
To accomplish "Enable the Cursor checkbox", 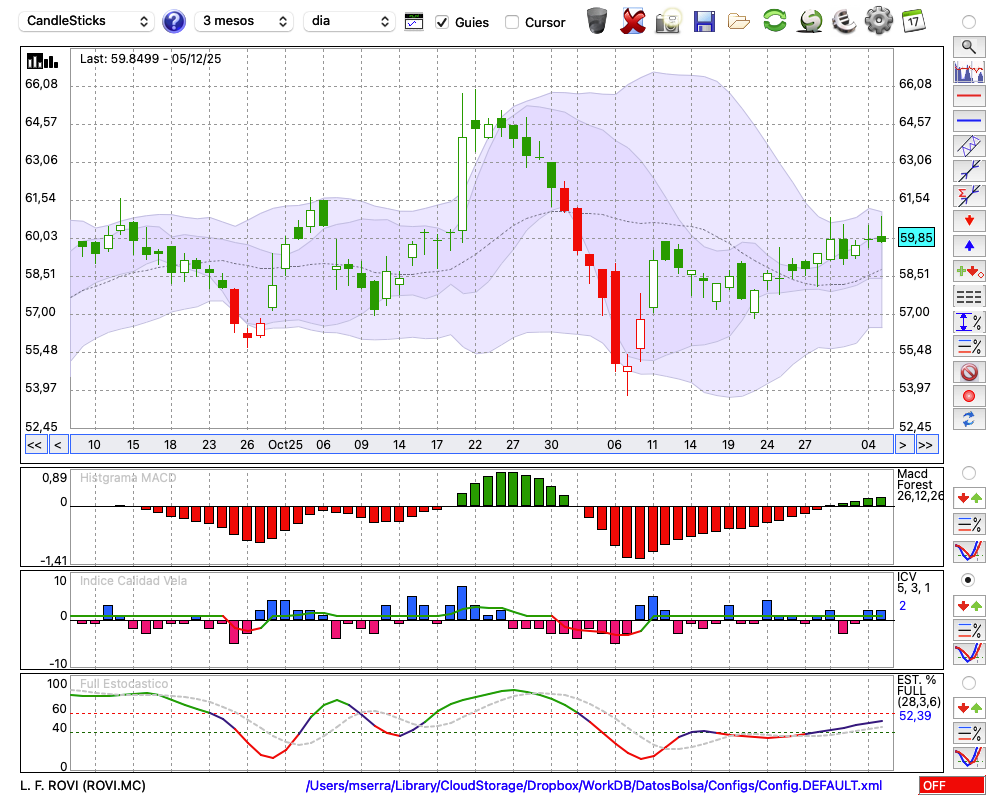I will pos(512,22).
